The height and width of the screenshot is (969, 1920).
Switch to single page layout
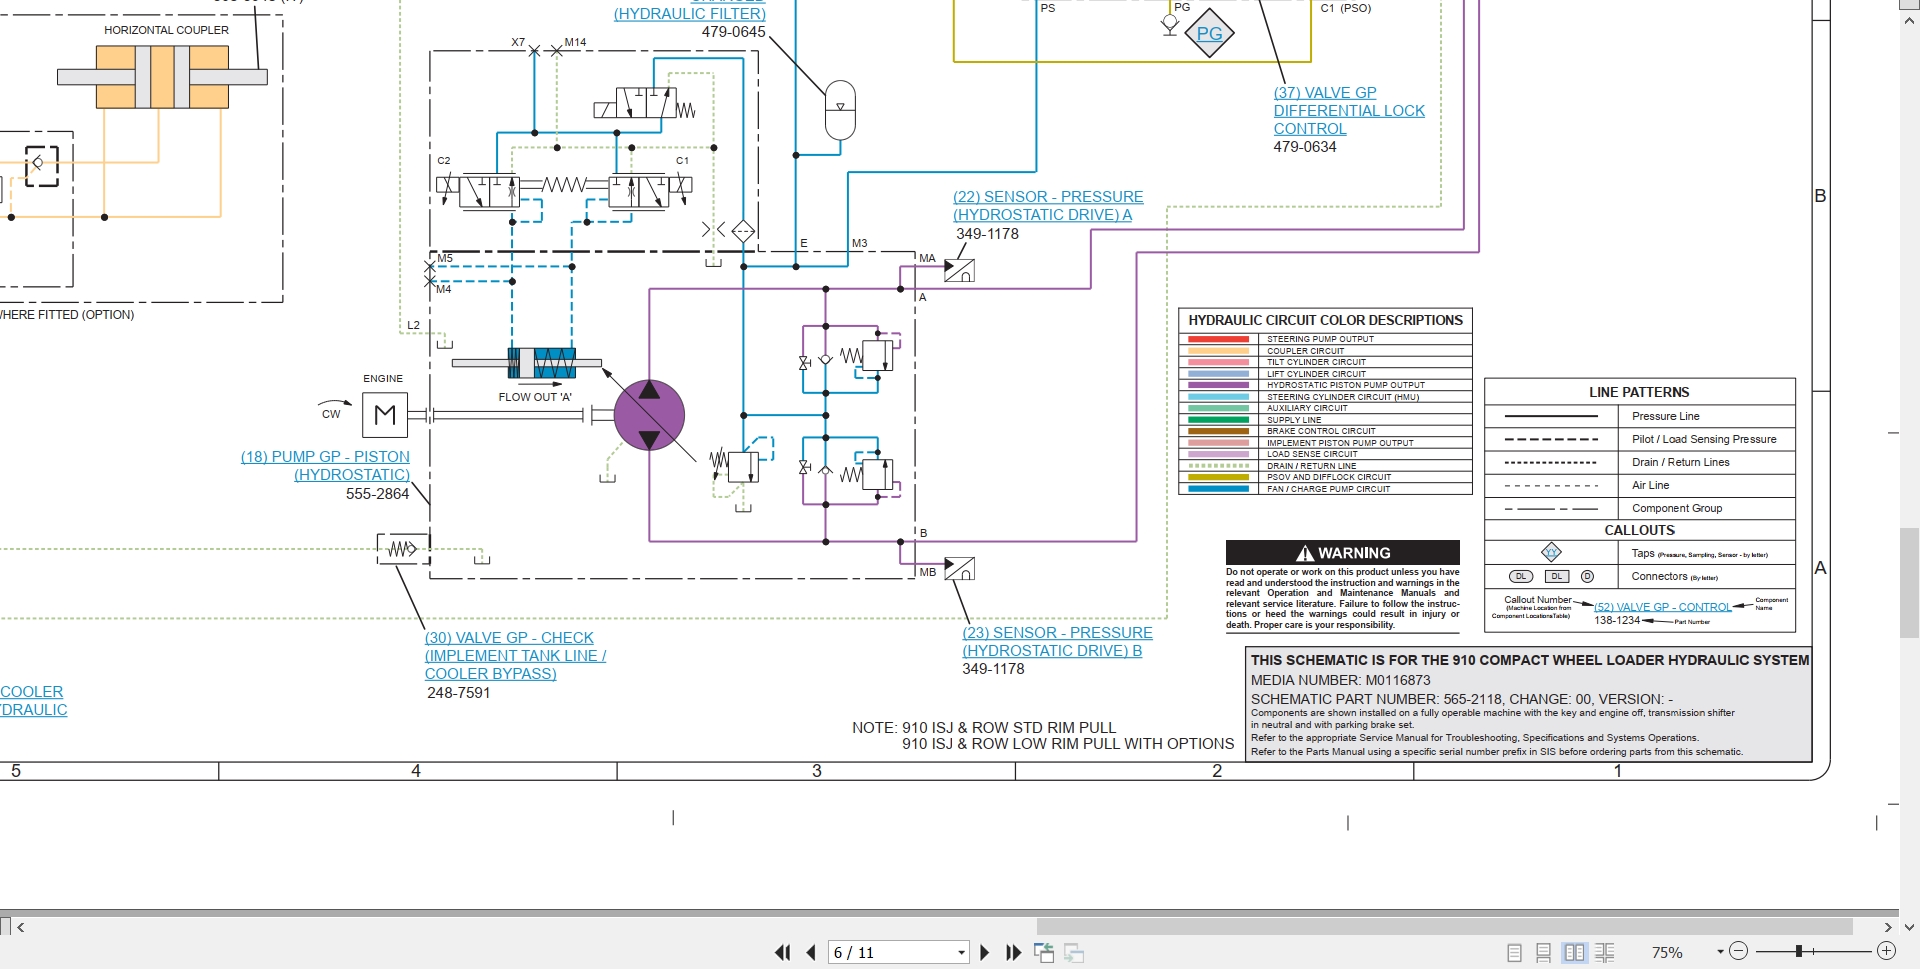1514,953
